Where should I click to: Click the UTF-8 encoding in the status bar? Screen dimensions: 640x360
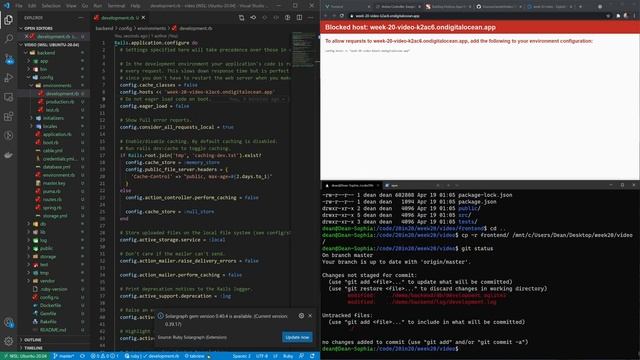pyautogui.click(x=262, y=356)
